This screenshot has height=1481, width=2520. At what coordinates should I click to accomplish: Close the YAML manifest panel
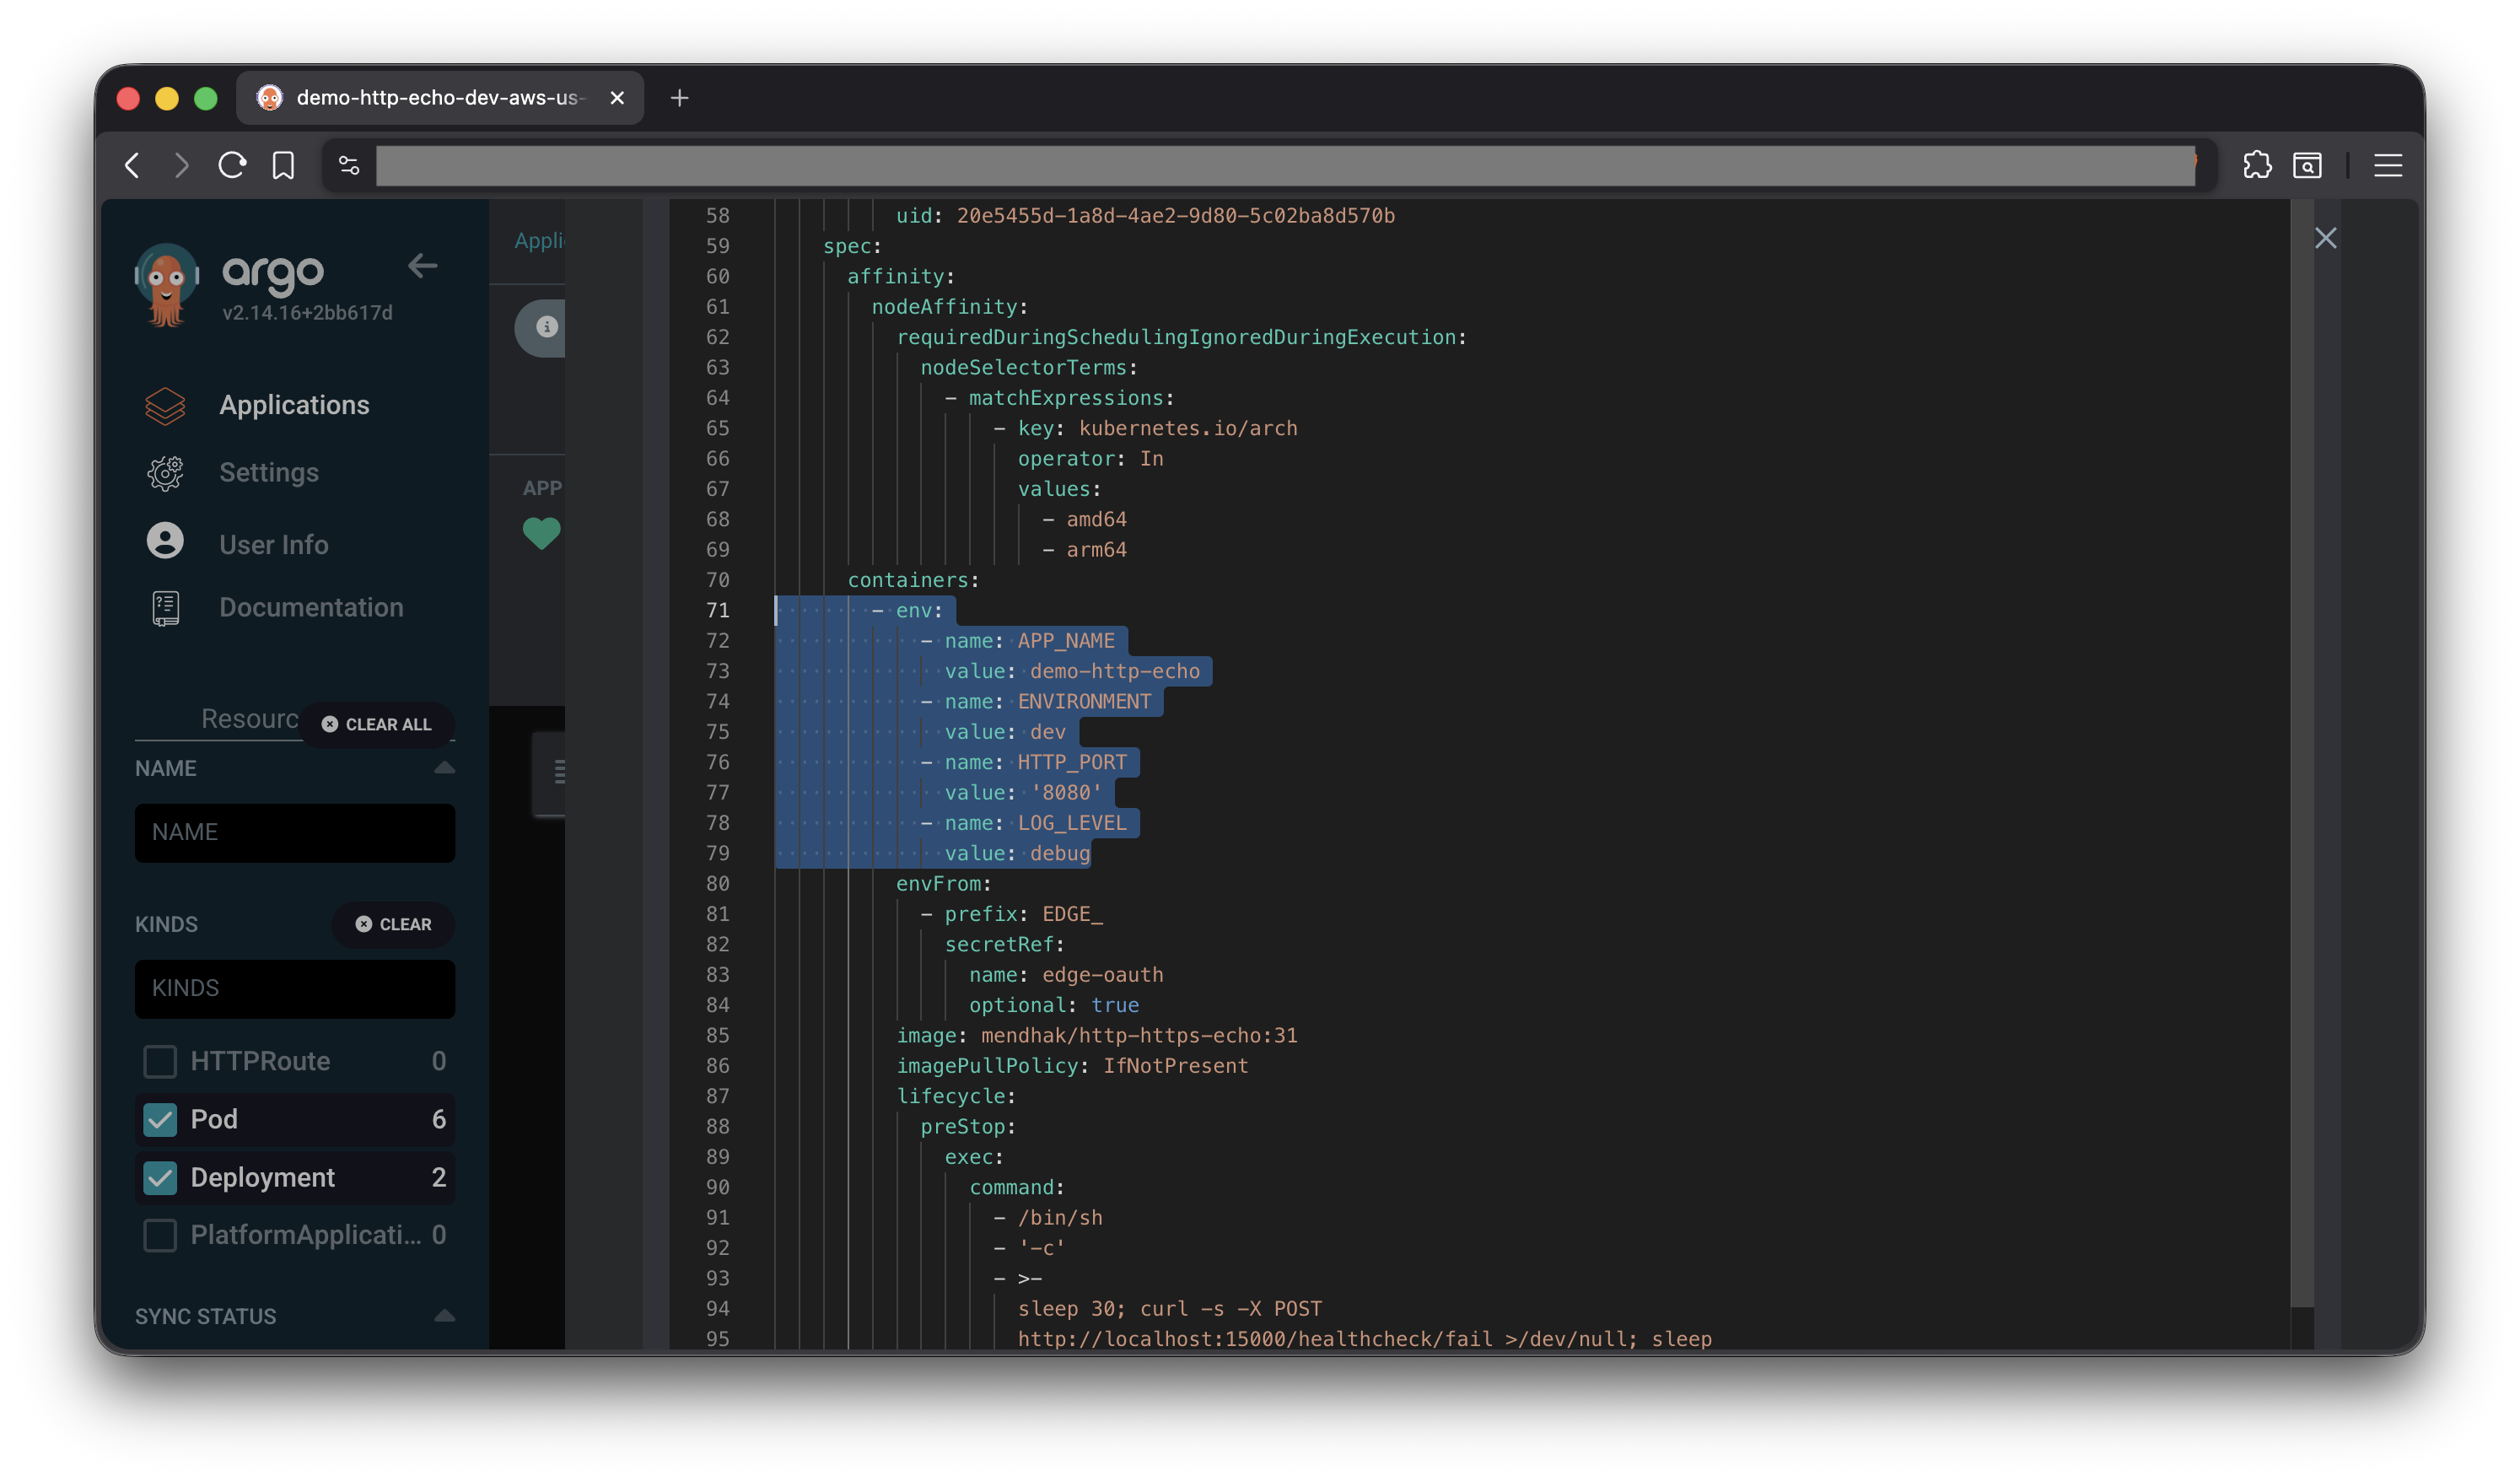point(2325,238)
